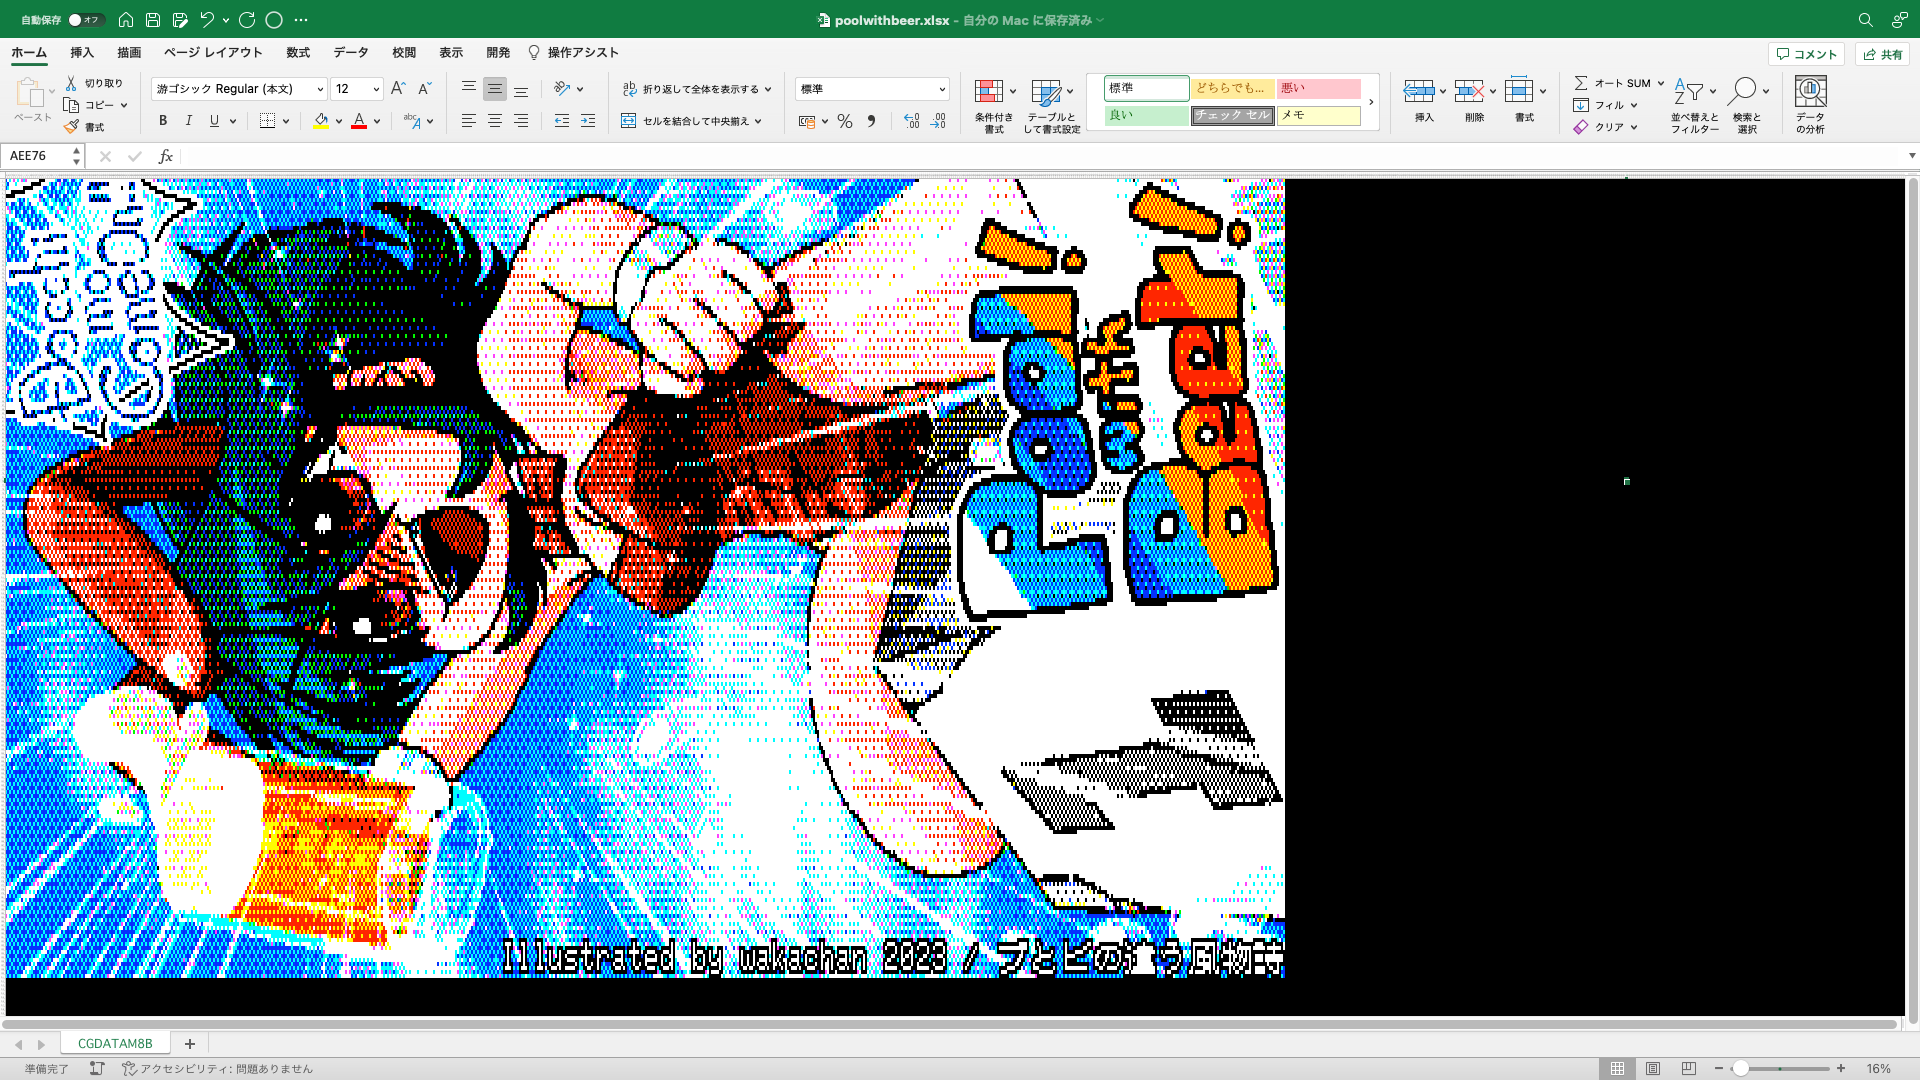Toggle Bold formatting
Screen dimensions: 1920x1080
tap(163, 121)
